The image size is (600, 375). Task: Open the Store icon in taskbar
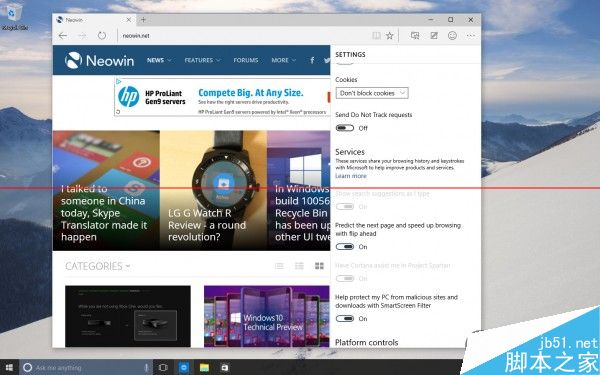coord(225,368)
